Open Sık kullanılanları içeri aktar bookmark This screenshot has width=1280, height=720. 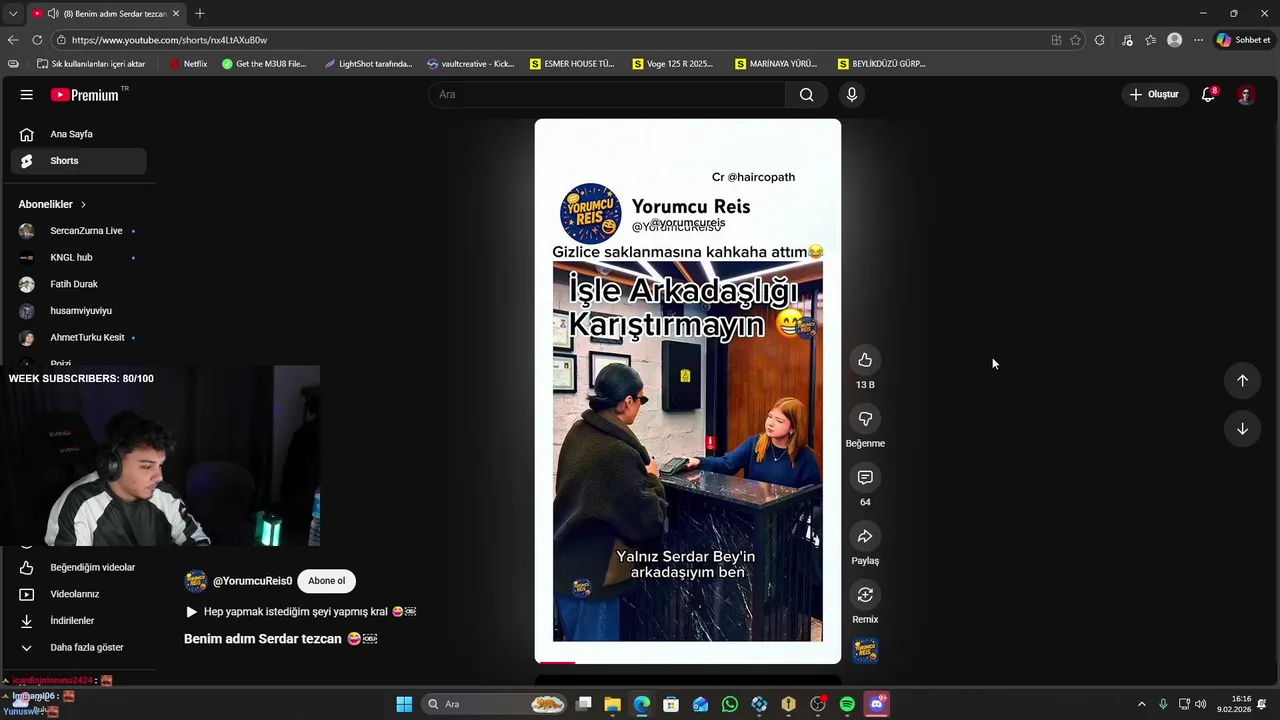pyautogui.click(x=91, y=64)
